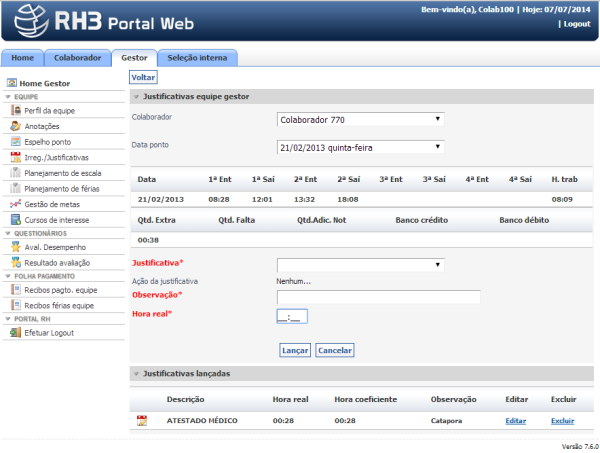Collapse the EQUIPE sidebar group
This screenshot has height=453, width=600.
click(8, 97)
